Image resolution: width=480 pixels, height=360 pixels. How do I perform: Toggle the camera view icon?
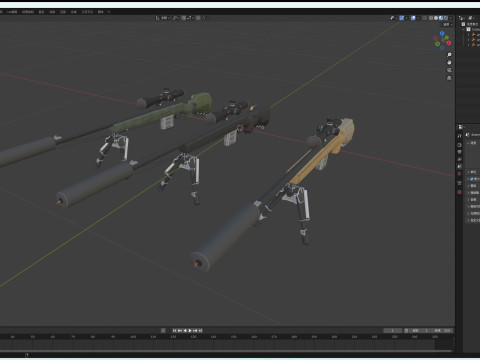coord(449,70)
